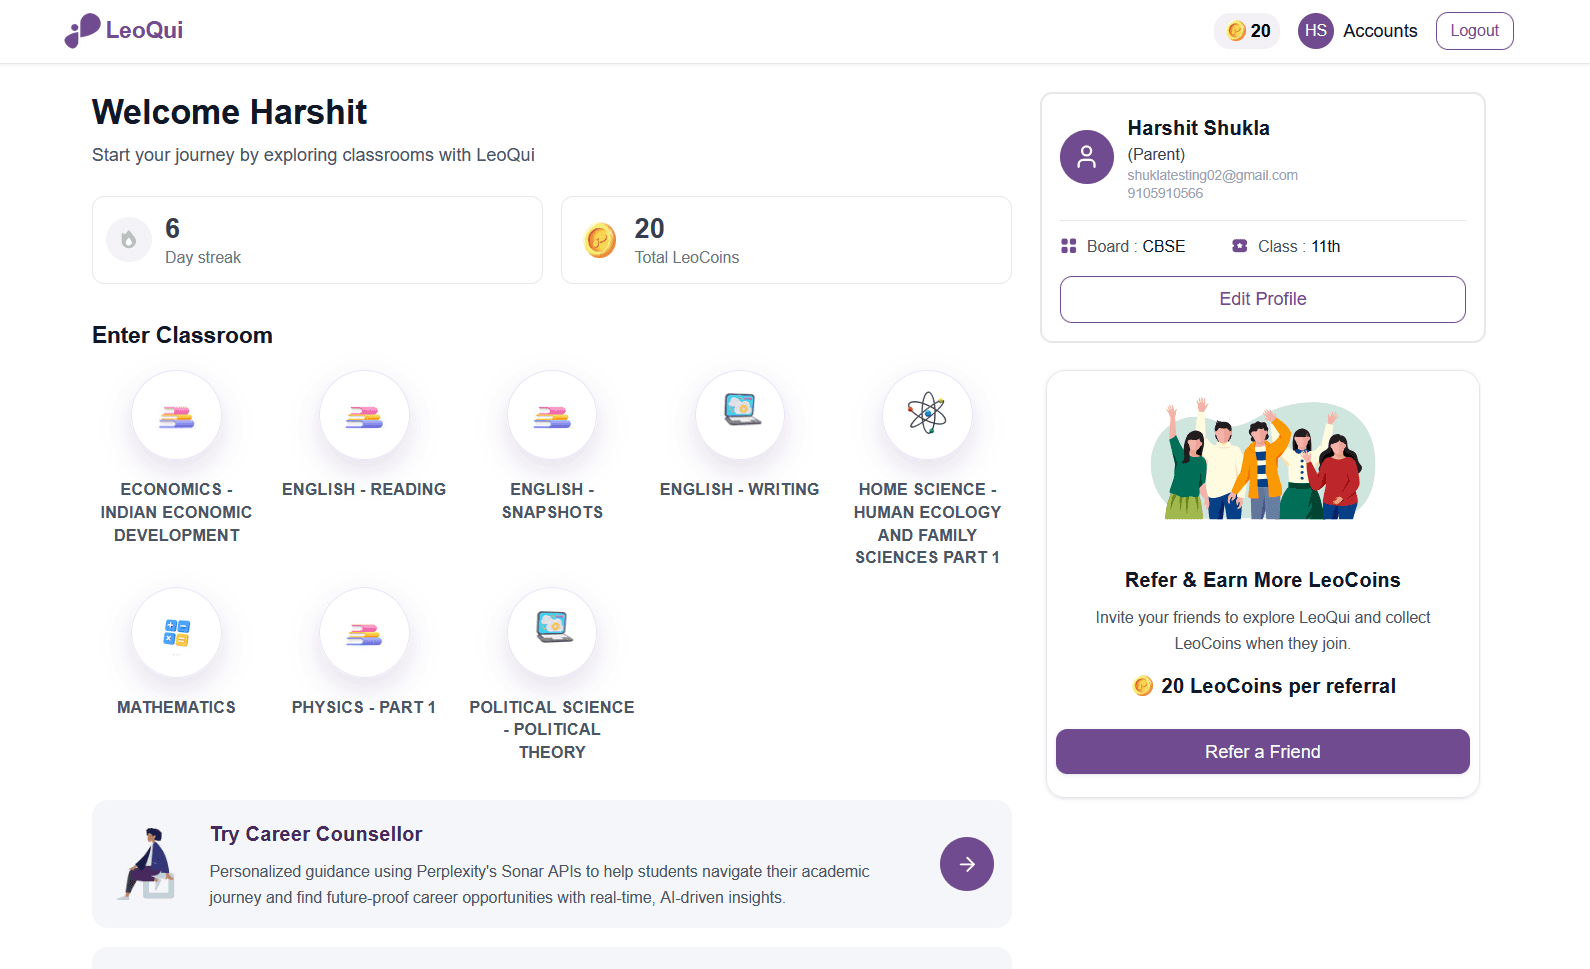Open the Economics - Indian Economic Development classroom
Image resolution: width=1590 pixels, height=969 pixels.
[176, 415]
